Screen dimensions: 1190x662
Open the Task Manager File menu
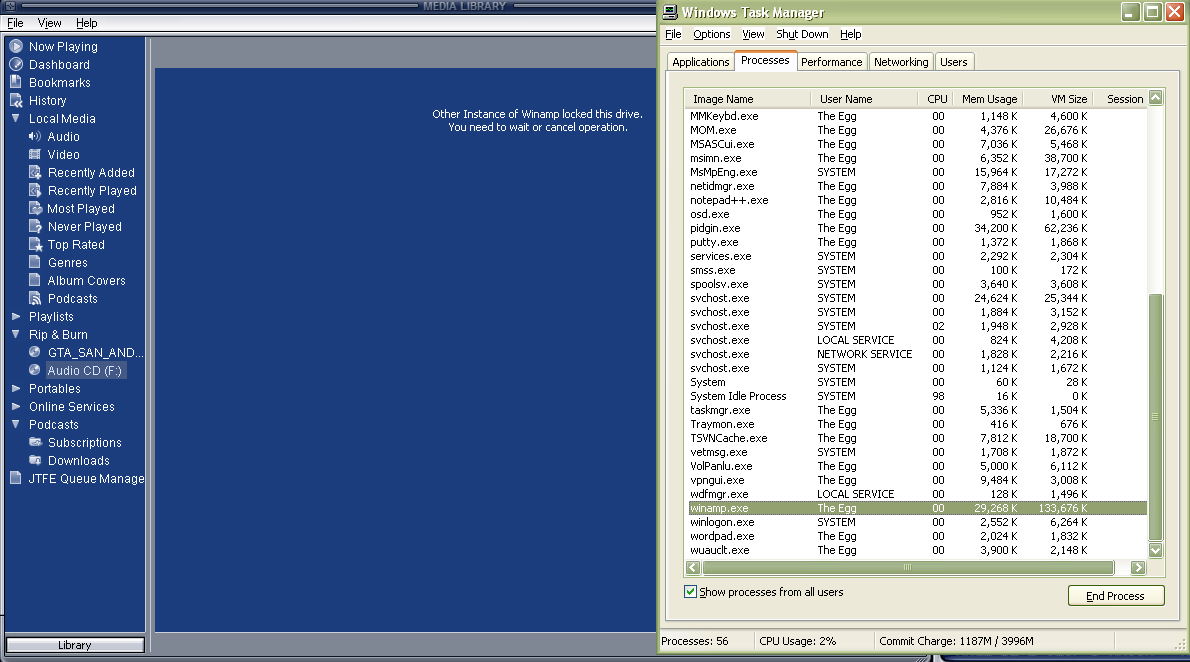(673, 34)
